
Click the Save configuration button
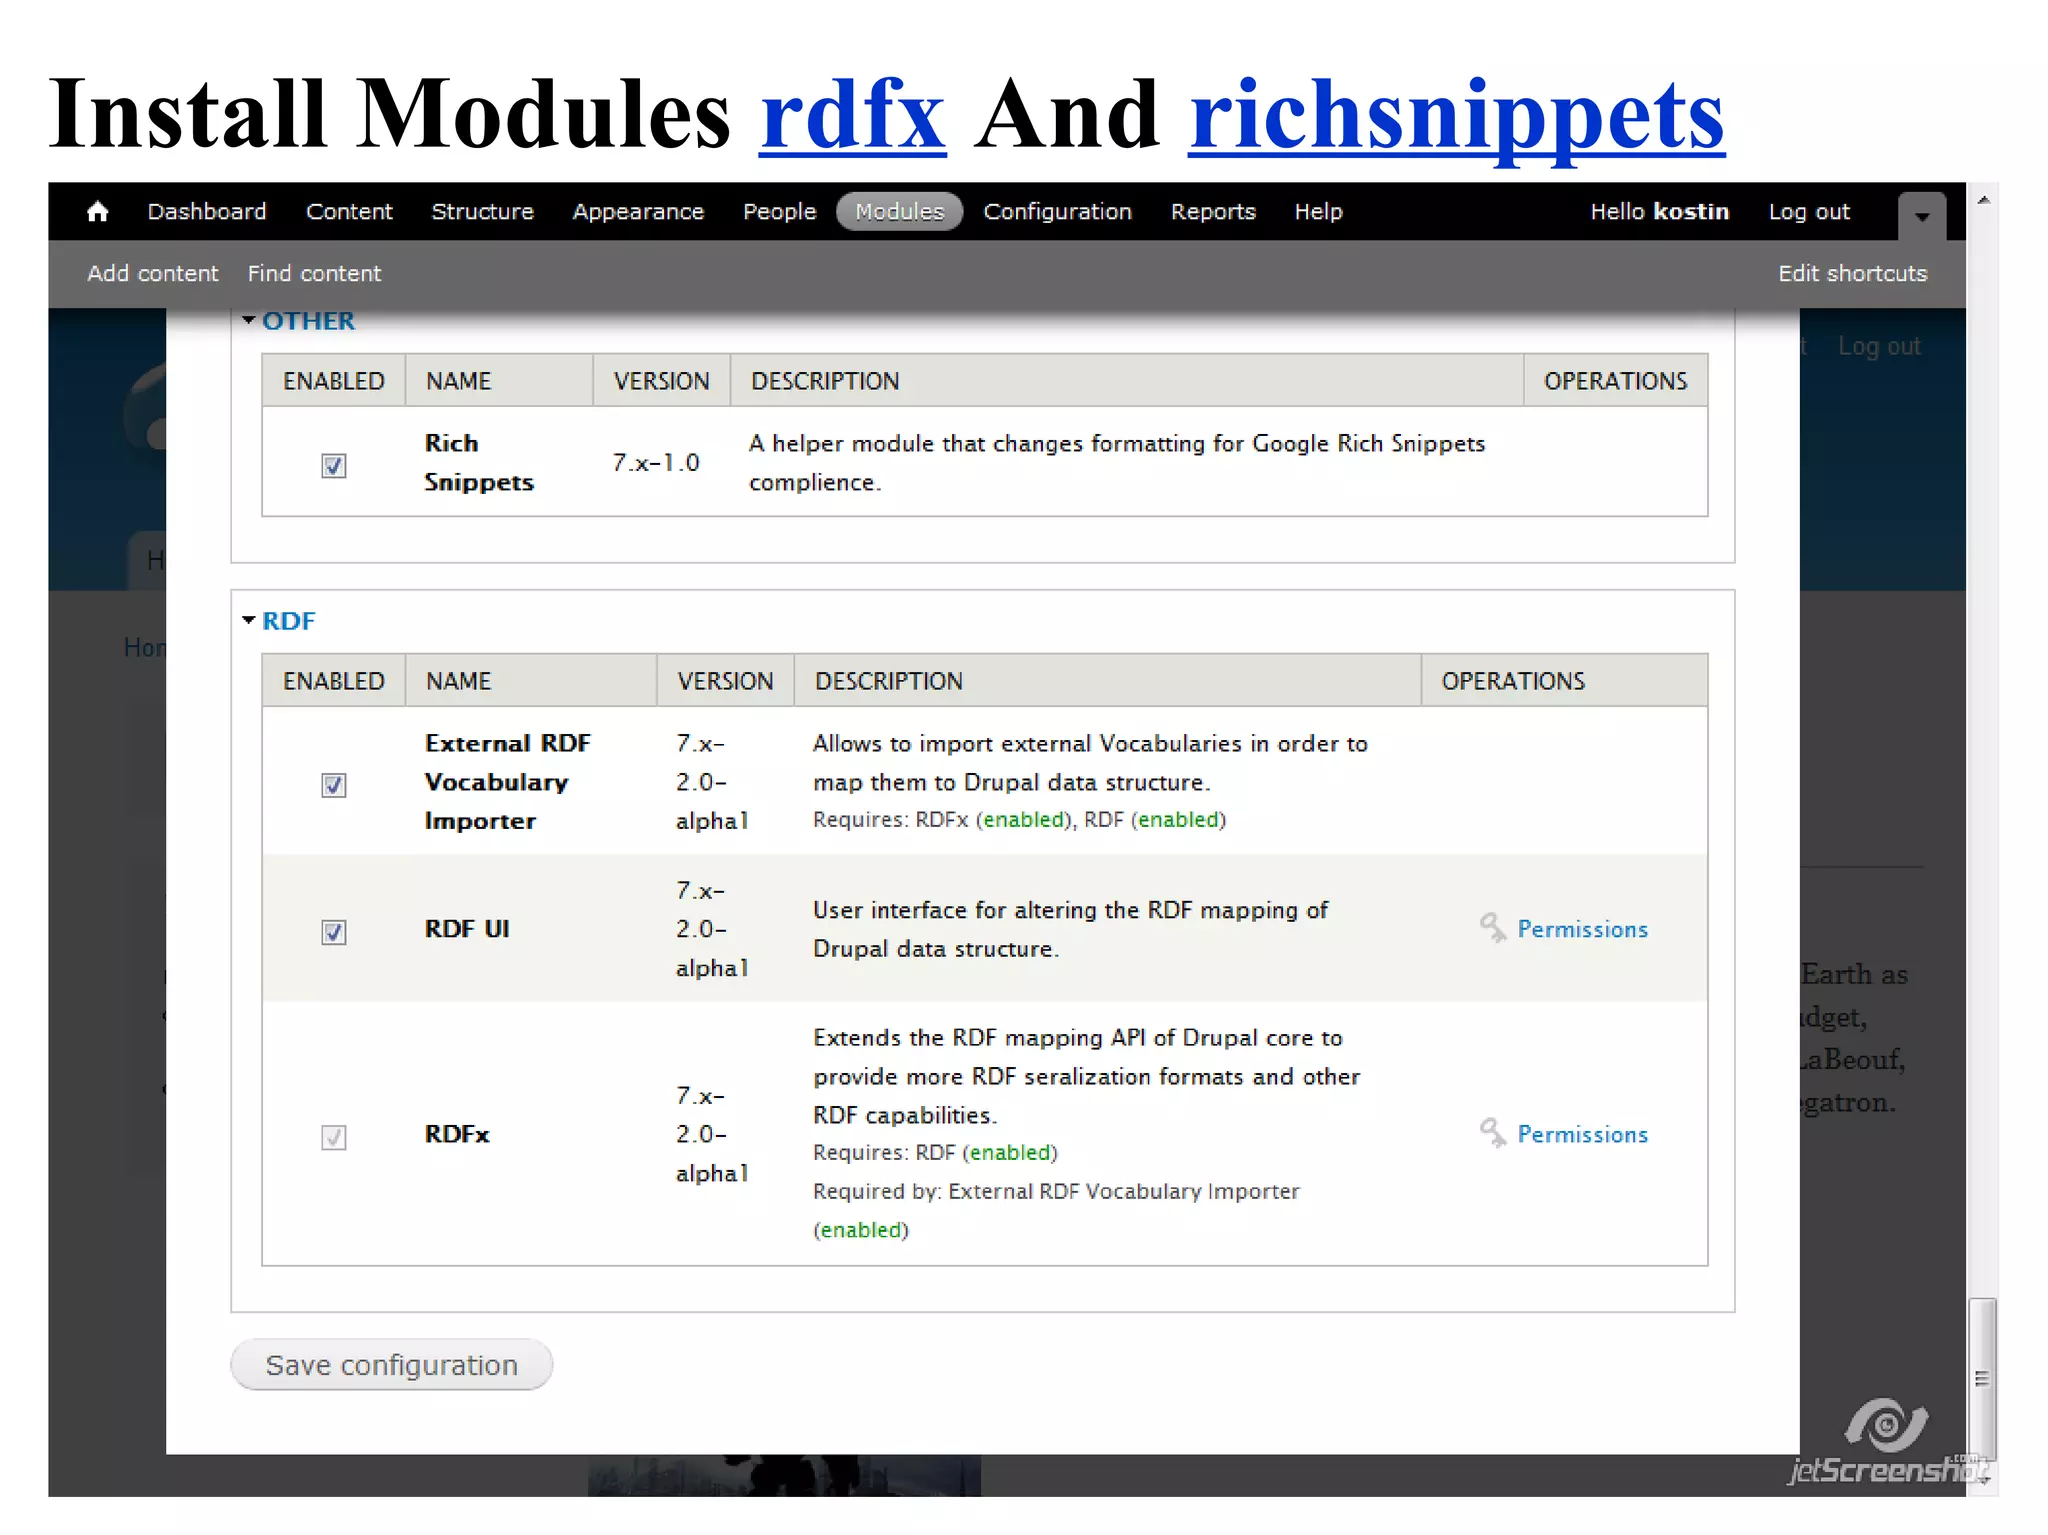(391, 1365)
